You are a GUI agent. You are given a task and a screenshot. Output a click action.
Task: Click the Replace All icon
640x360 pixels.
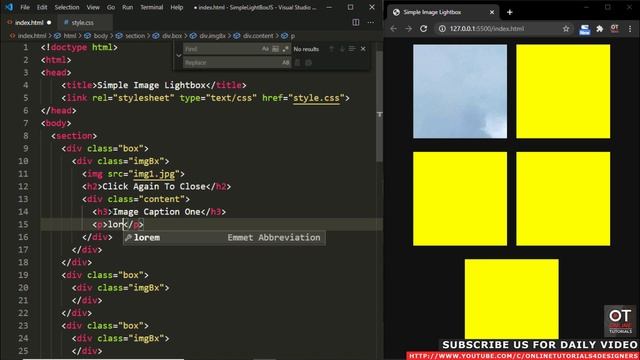click(x=309, y=62)
